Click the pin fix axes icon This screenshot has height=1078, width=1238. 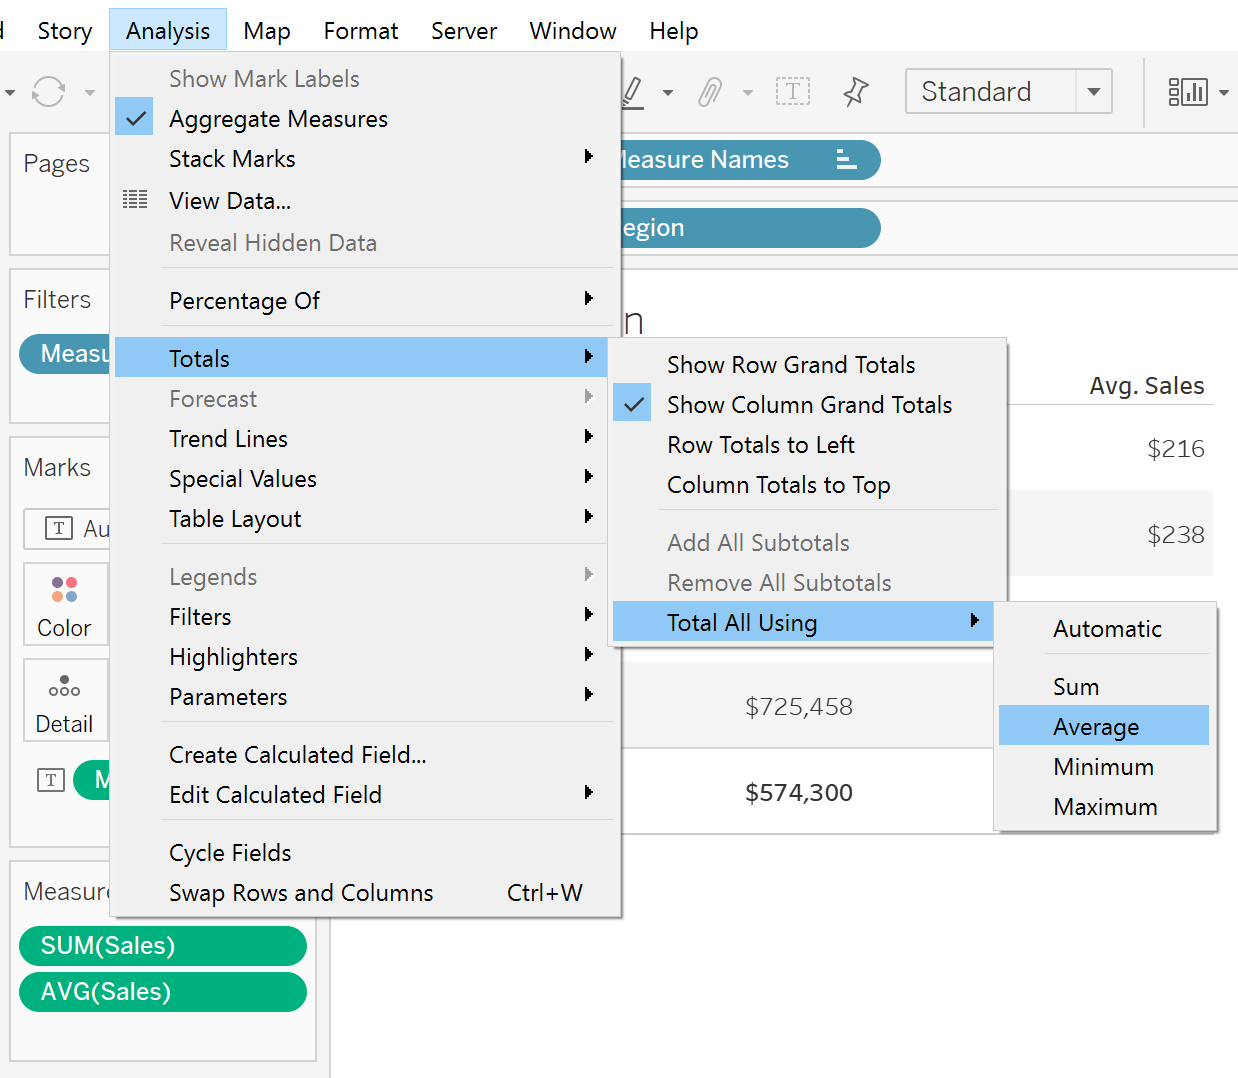coord(856,92)
